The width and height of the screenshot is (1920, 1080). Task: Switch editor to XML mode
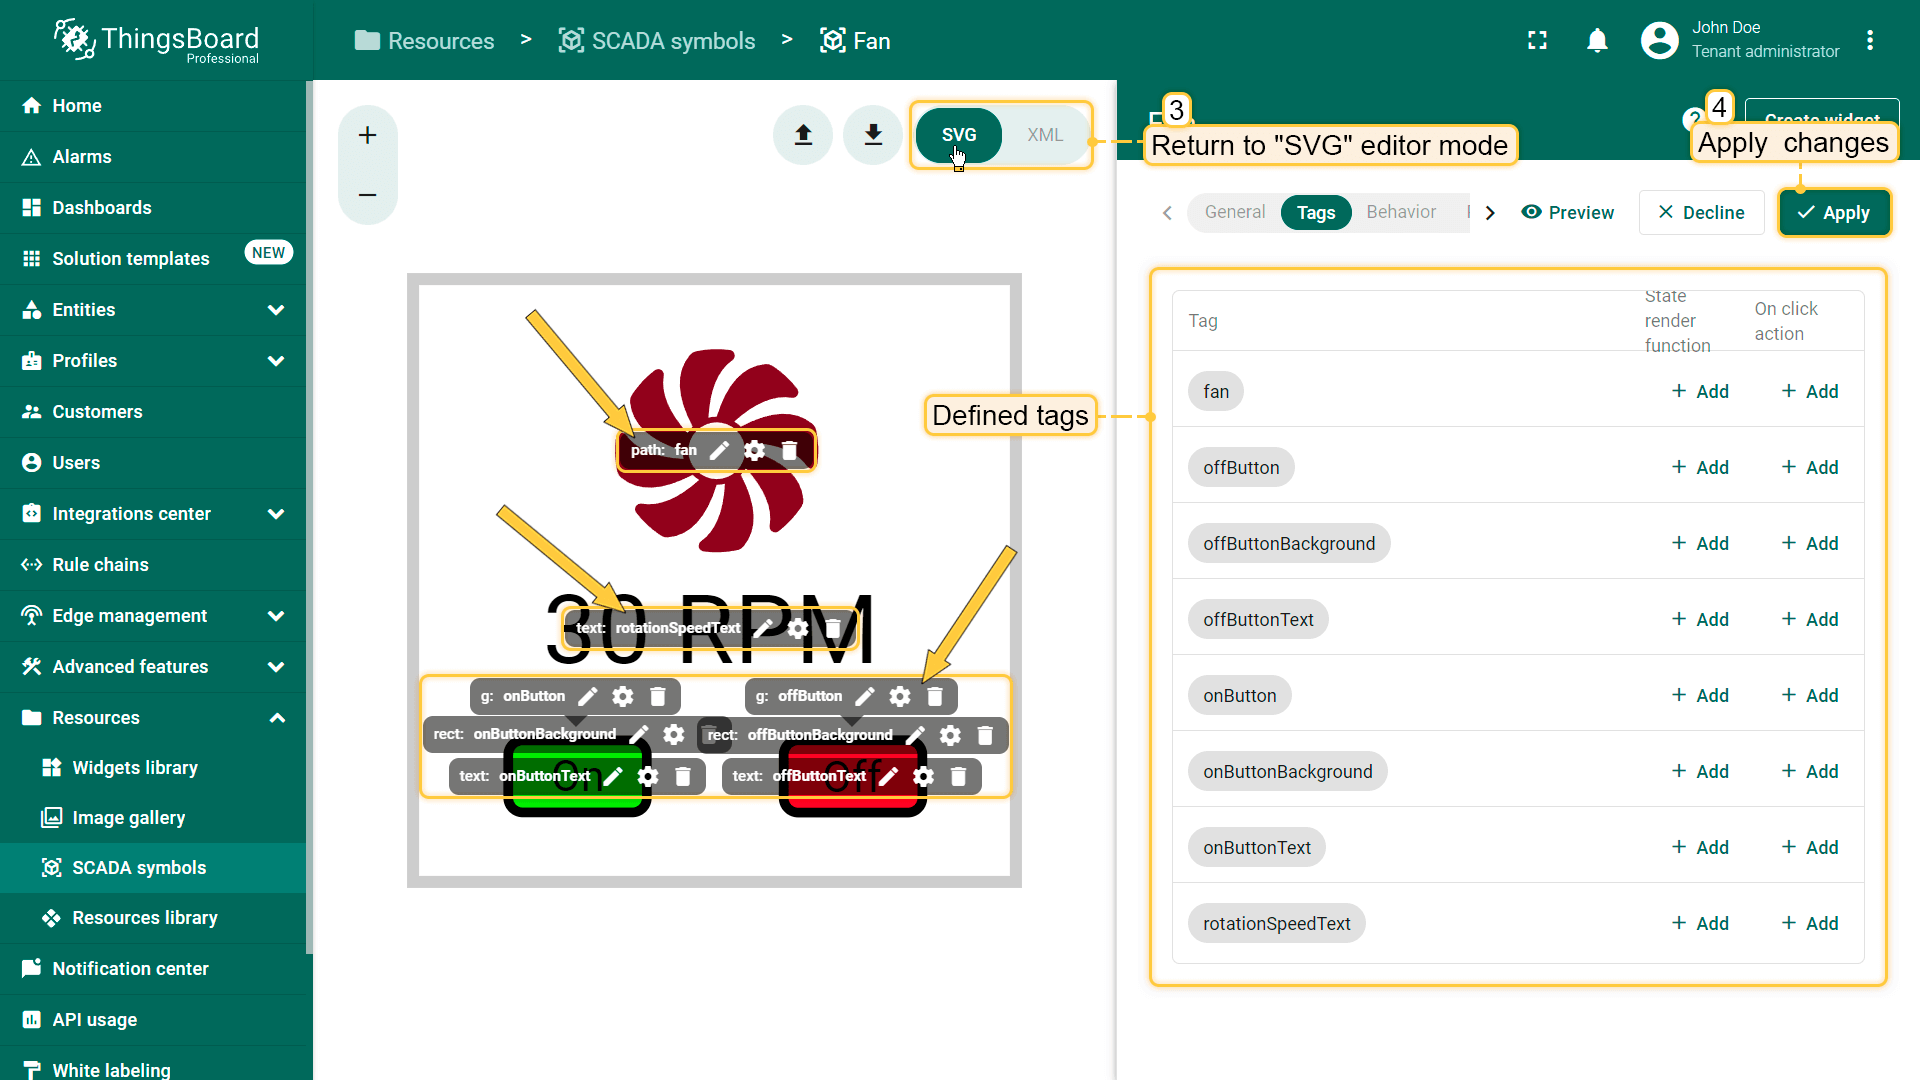click(x=1045, y=135)
